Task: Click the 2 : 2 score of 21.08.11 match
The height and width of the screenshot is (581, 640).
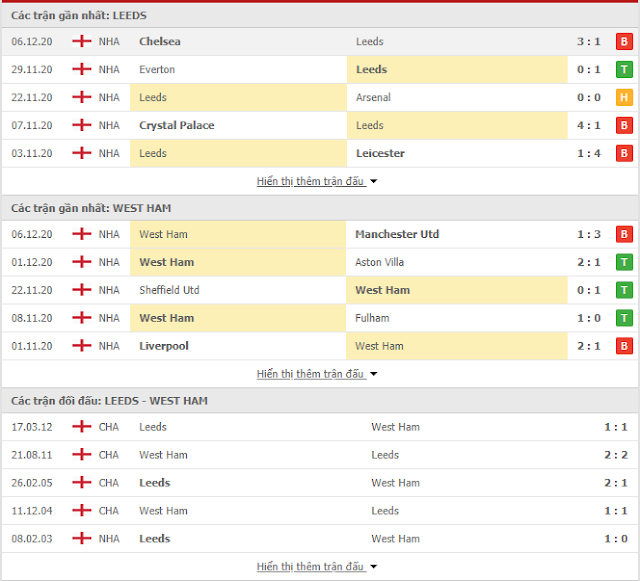Action: 616,455
